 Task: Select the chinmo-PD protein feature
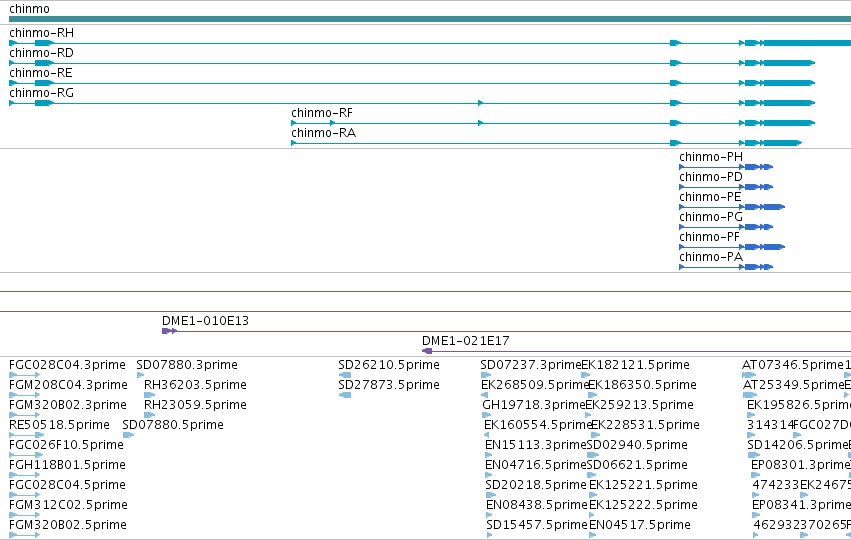coord(726,187)
